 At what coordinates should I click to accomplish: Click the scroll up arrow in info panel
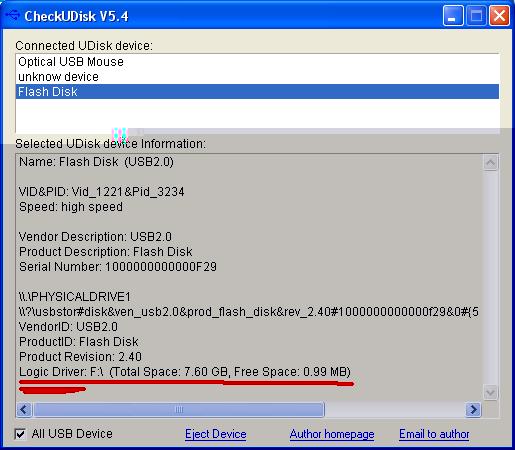point(491,162)
